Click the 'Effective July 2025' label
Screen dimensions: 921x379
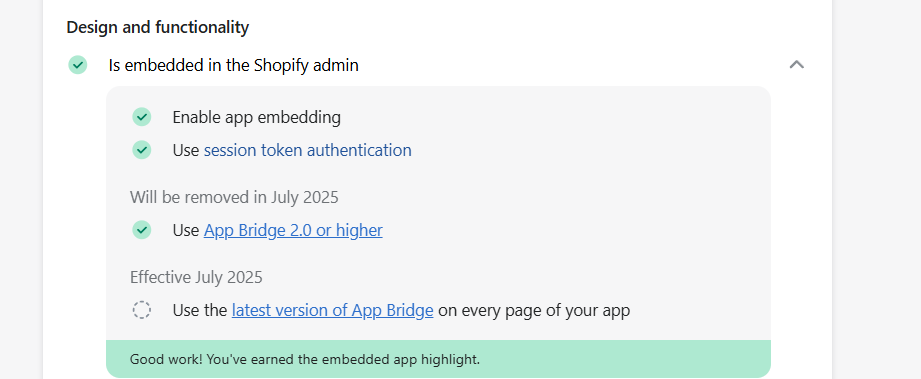tap(196, 277)
